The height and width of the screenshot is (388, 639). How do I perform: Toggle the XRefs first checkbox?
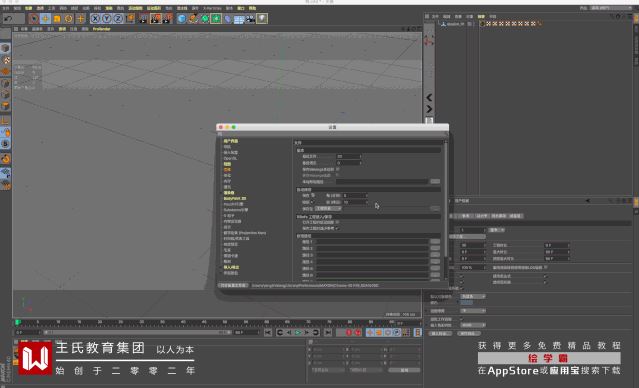[338, 223]
